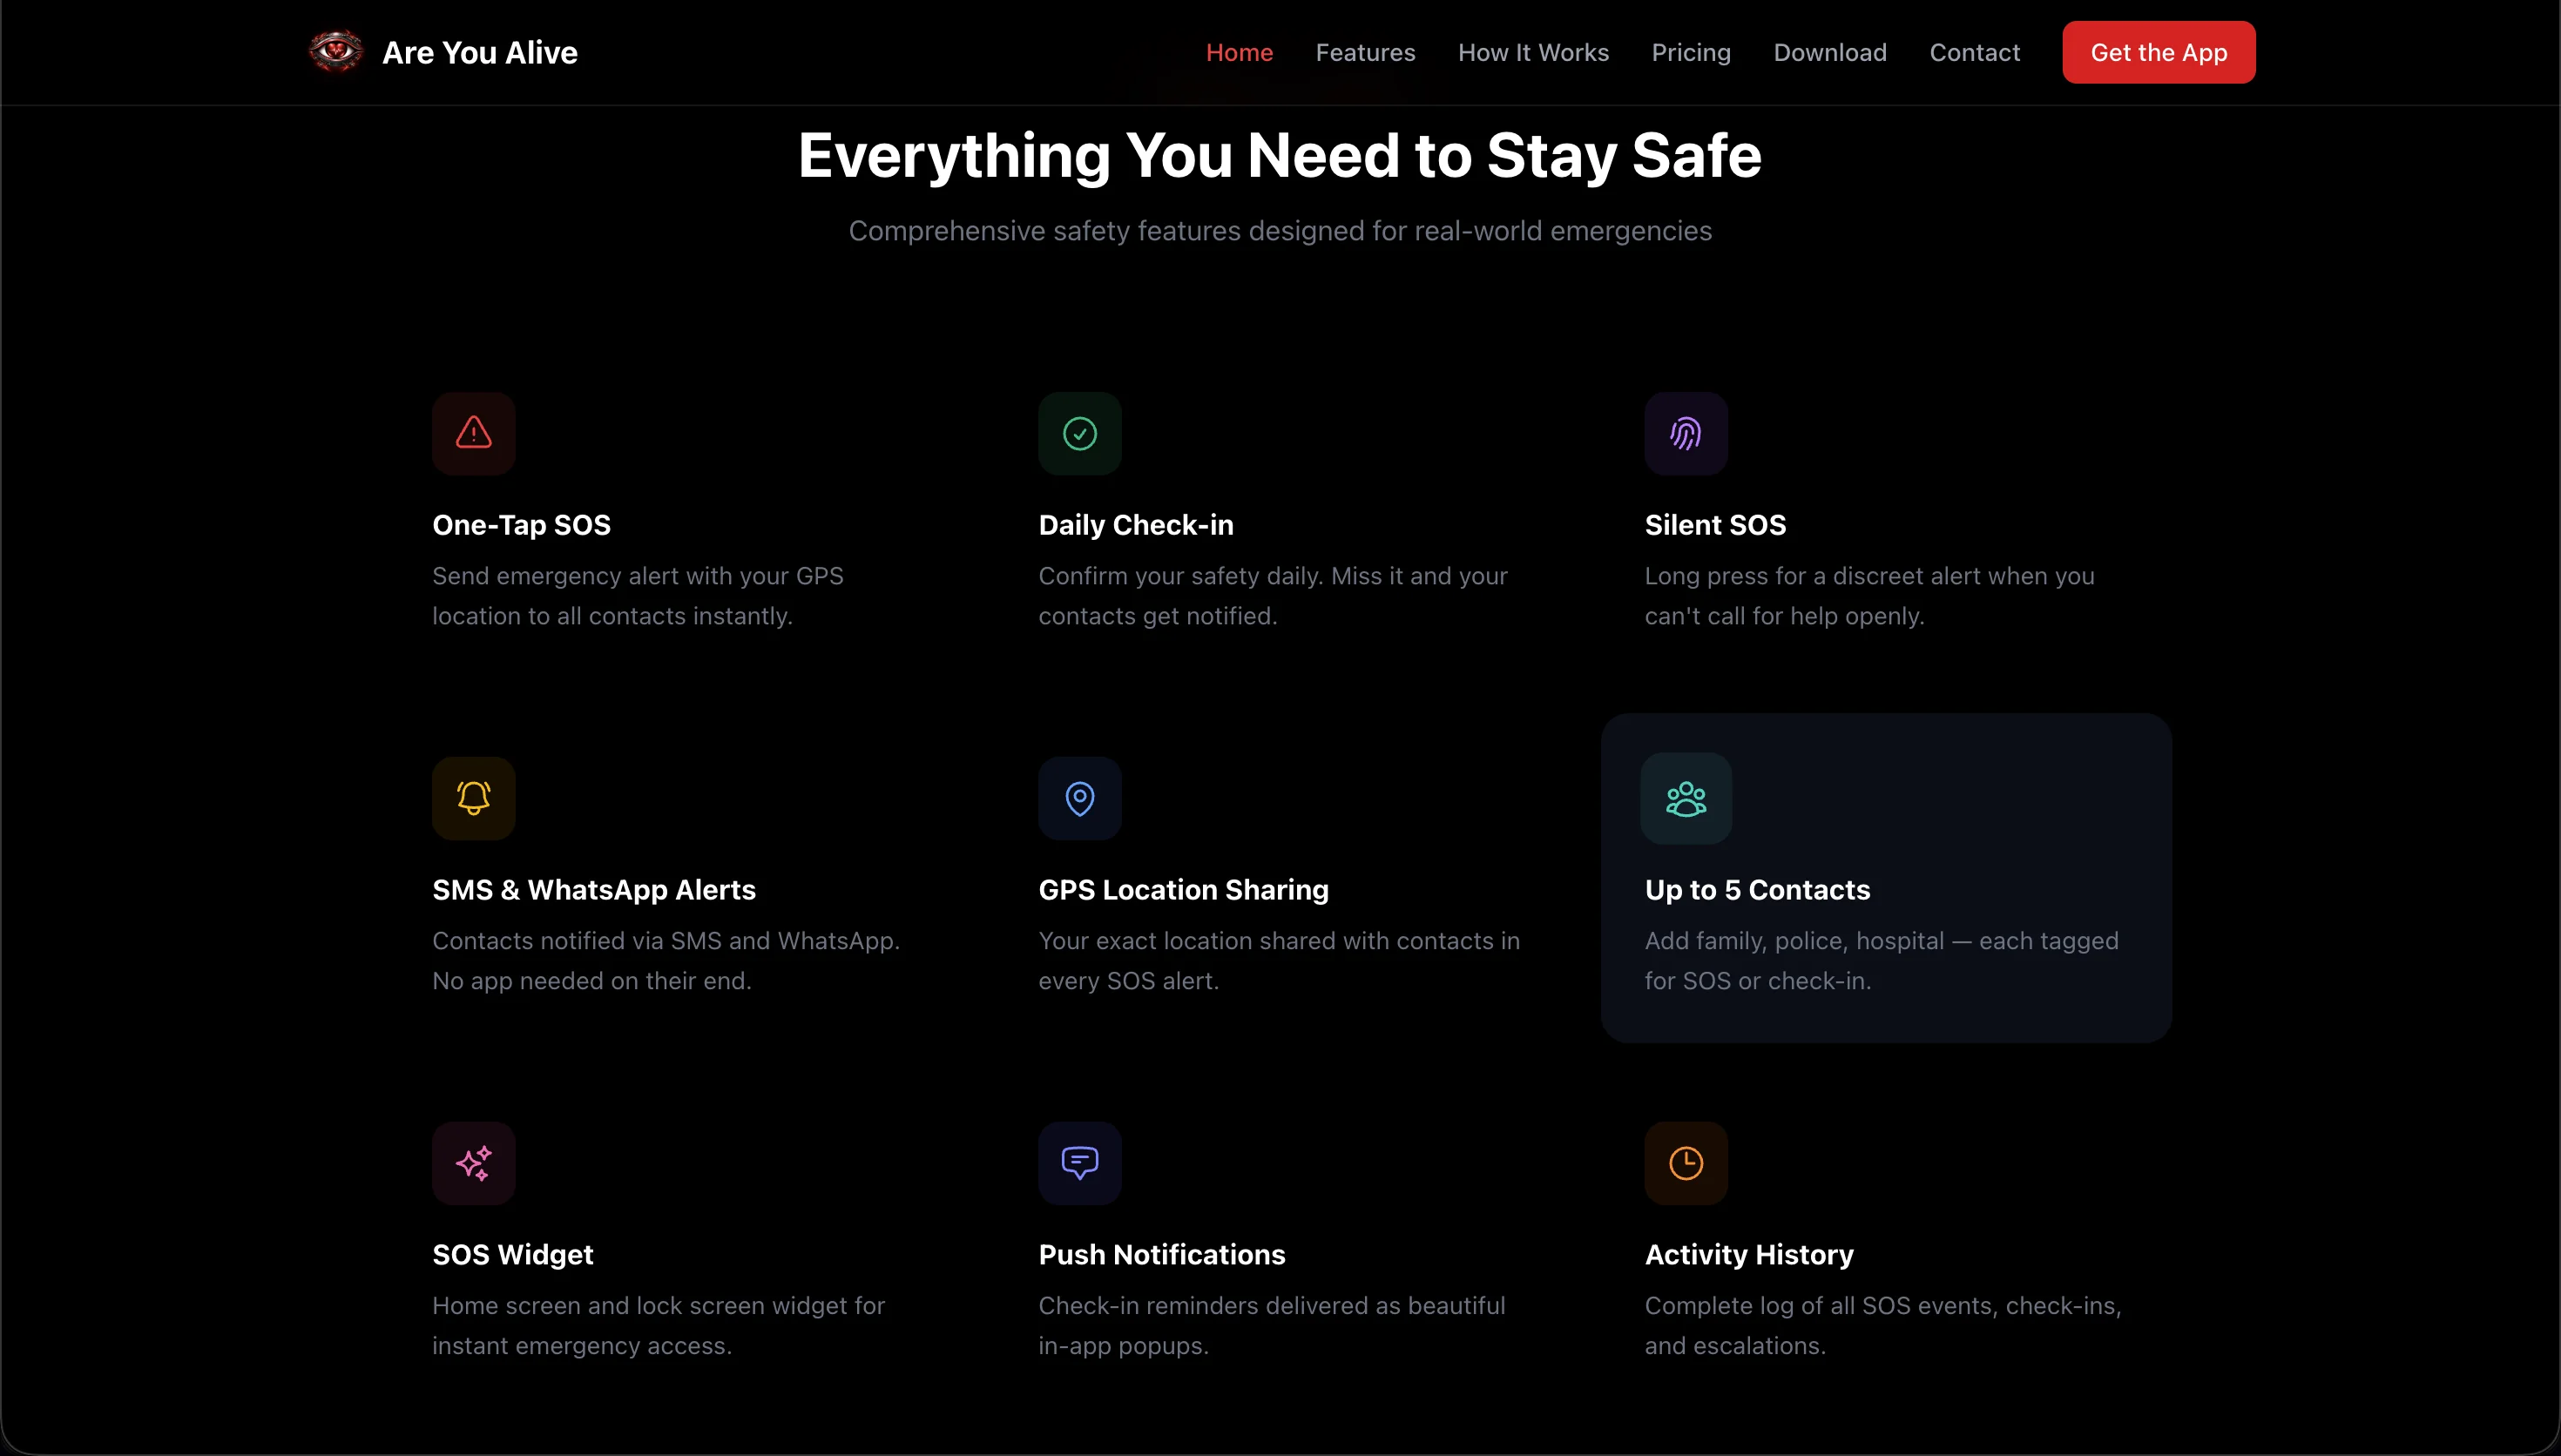The width and height of the screenshot is (2561, 1456).
Task: Open the Download section
Action: click(1830, 52)
